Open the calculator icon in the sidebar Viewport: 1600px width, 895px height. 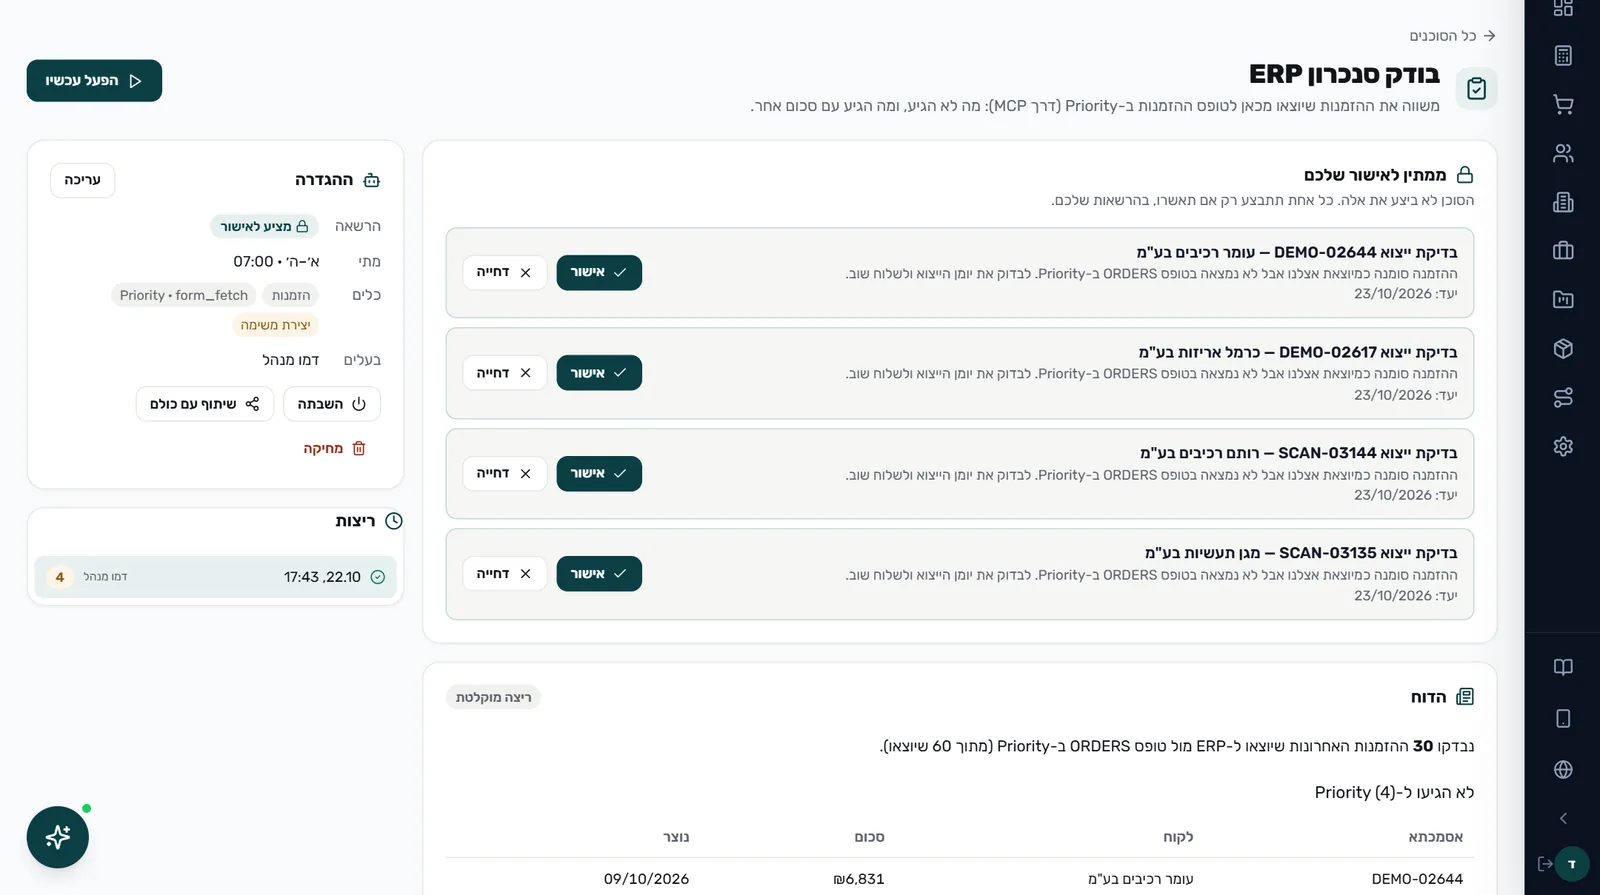click(x=1563, y=55)
